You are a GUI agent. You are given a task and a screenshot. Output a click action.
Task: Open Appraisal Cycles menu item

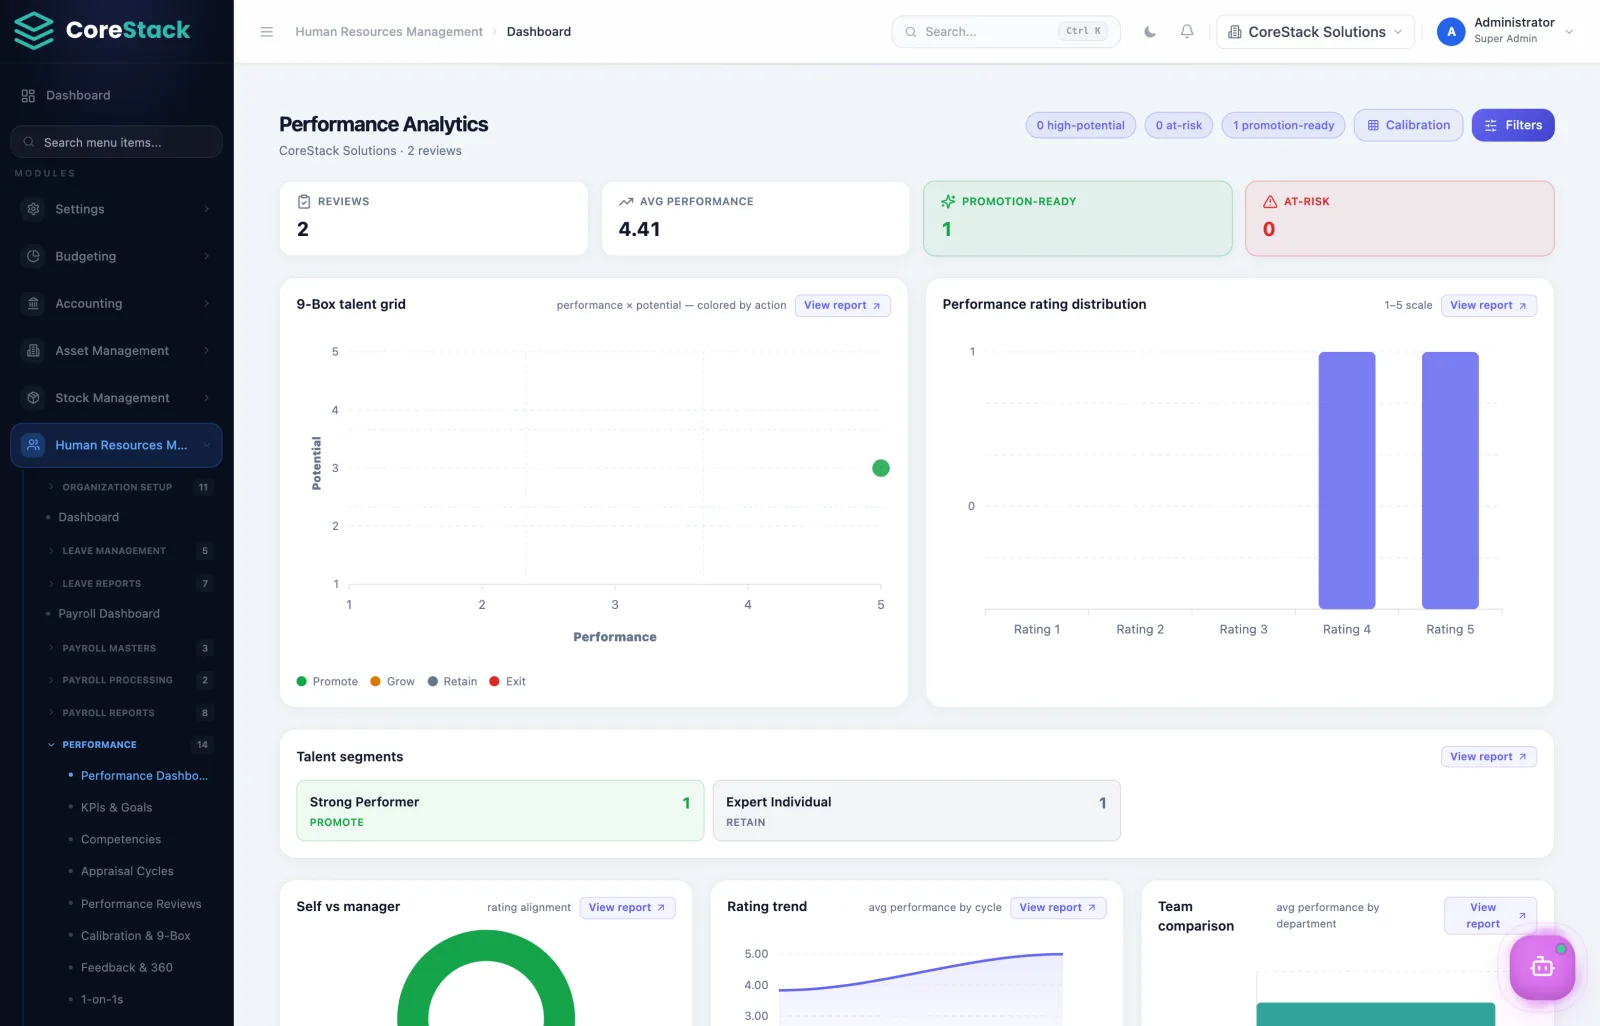pyautogui.click(x=127, y=872)
